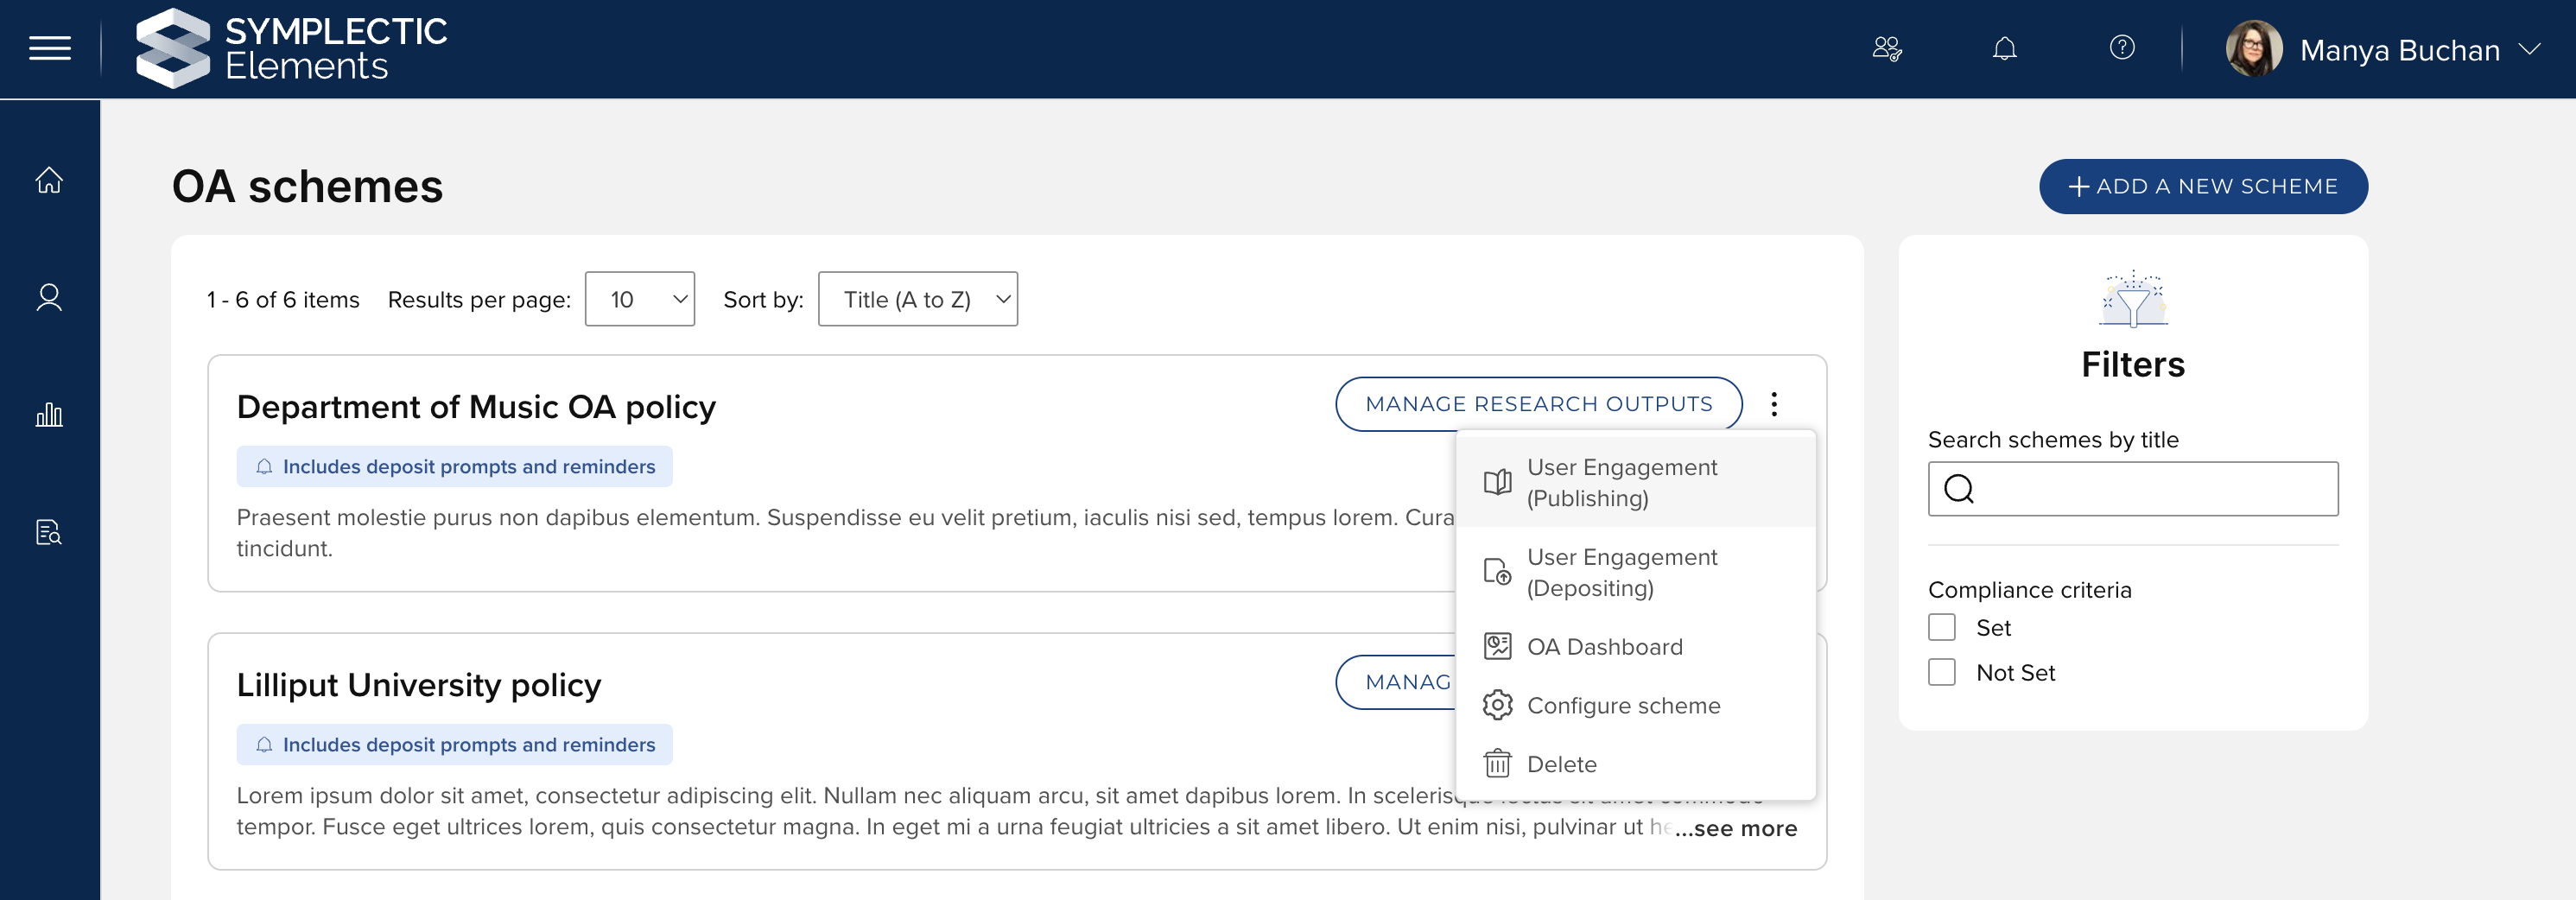Open the help question mark icon

click(x=2121, y=48)
